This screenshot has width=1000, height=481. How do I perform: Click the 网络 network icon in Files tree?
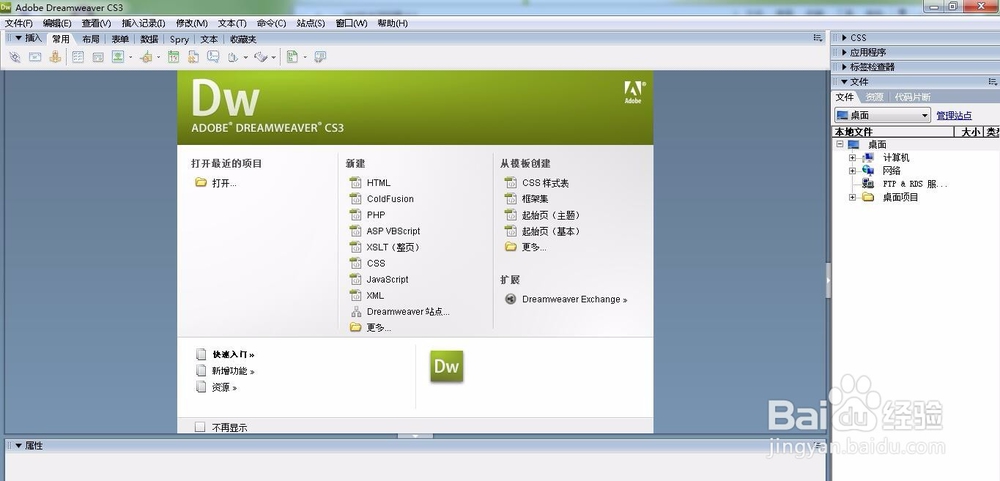[x=868, y=170]
